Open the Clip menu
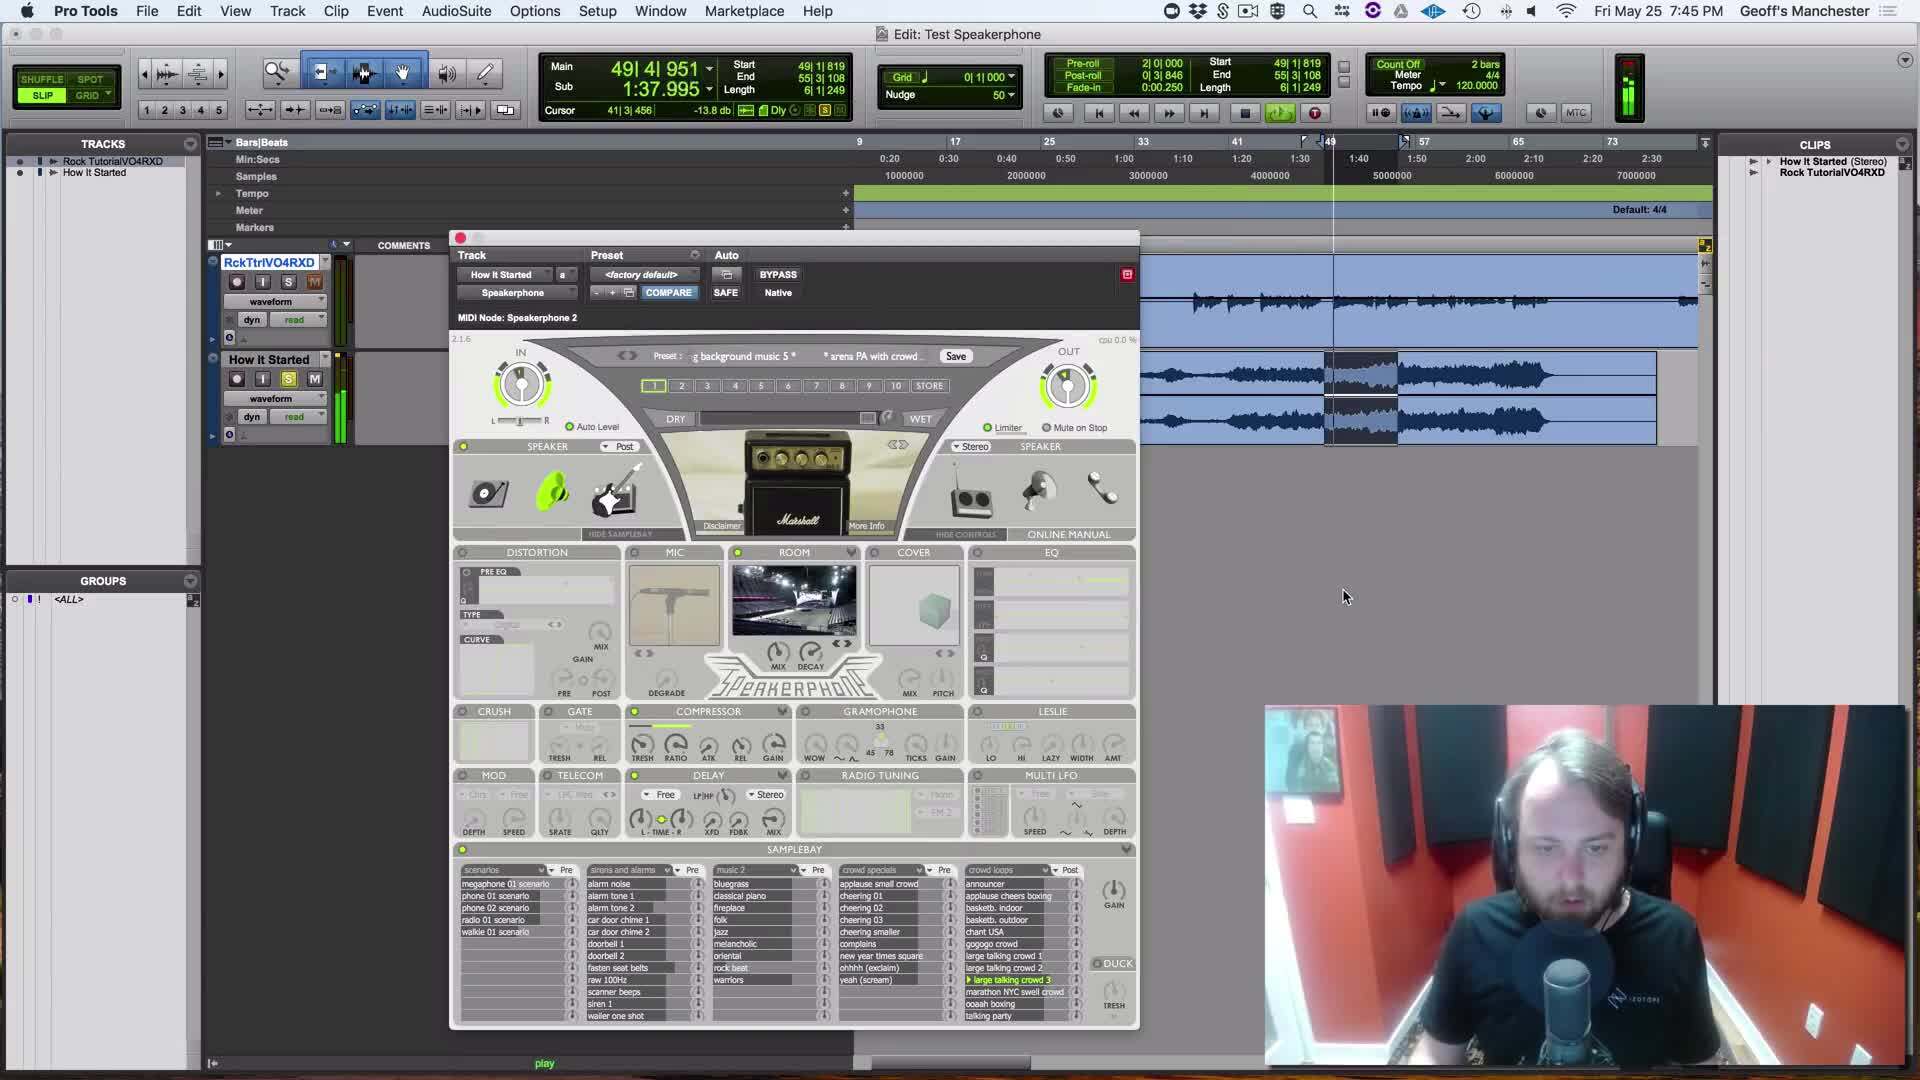Image resolution: width=1920 pixels, height=1080 pixels. pos(336,11)
